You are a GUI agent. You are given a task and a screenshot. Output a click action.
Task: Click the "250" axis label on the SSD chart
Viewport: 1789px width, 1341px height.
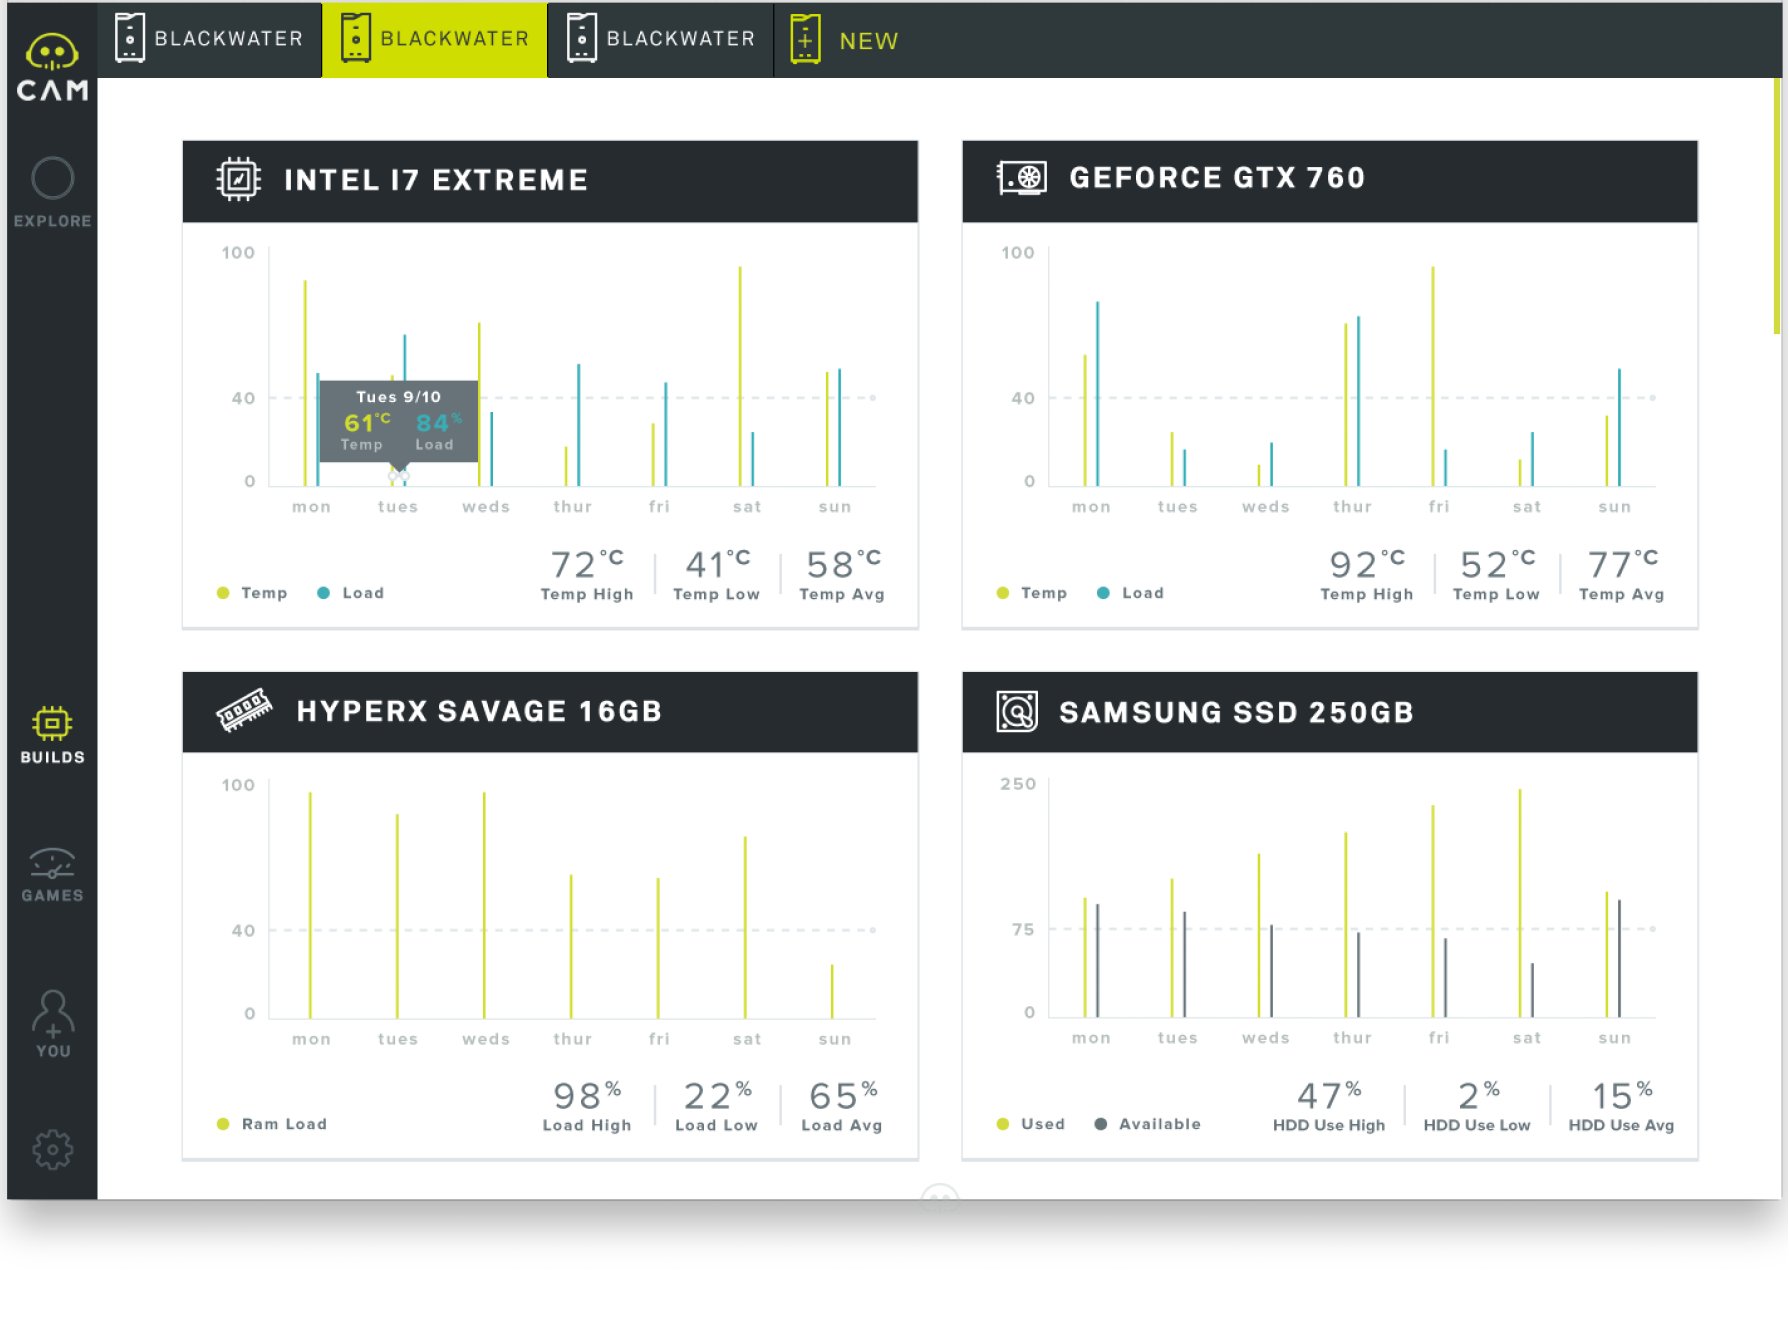pyautogui.click(x=1018, y=784)
